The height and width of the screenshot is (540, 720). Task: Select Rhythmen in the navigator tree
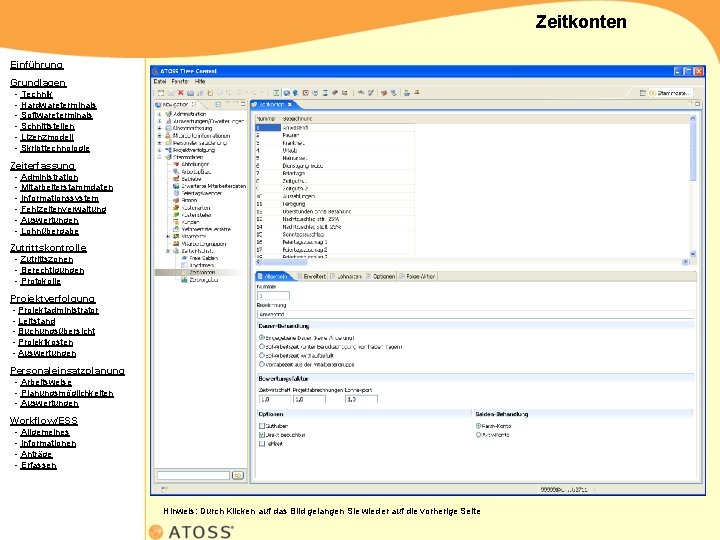[202, 265]
